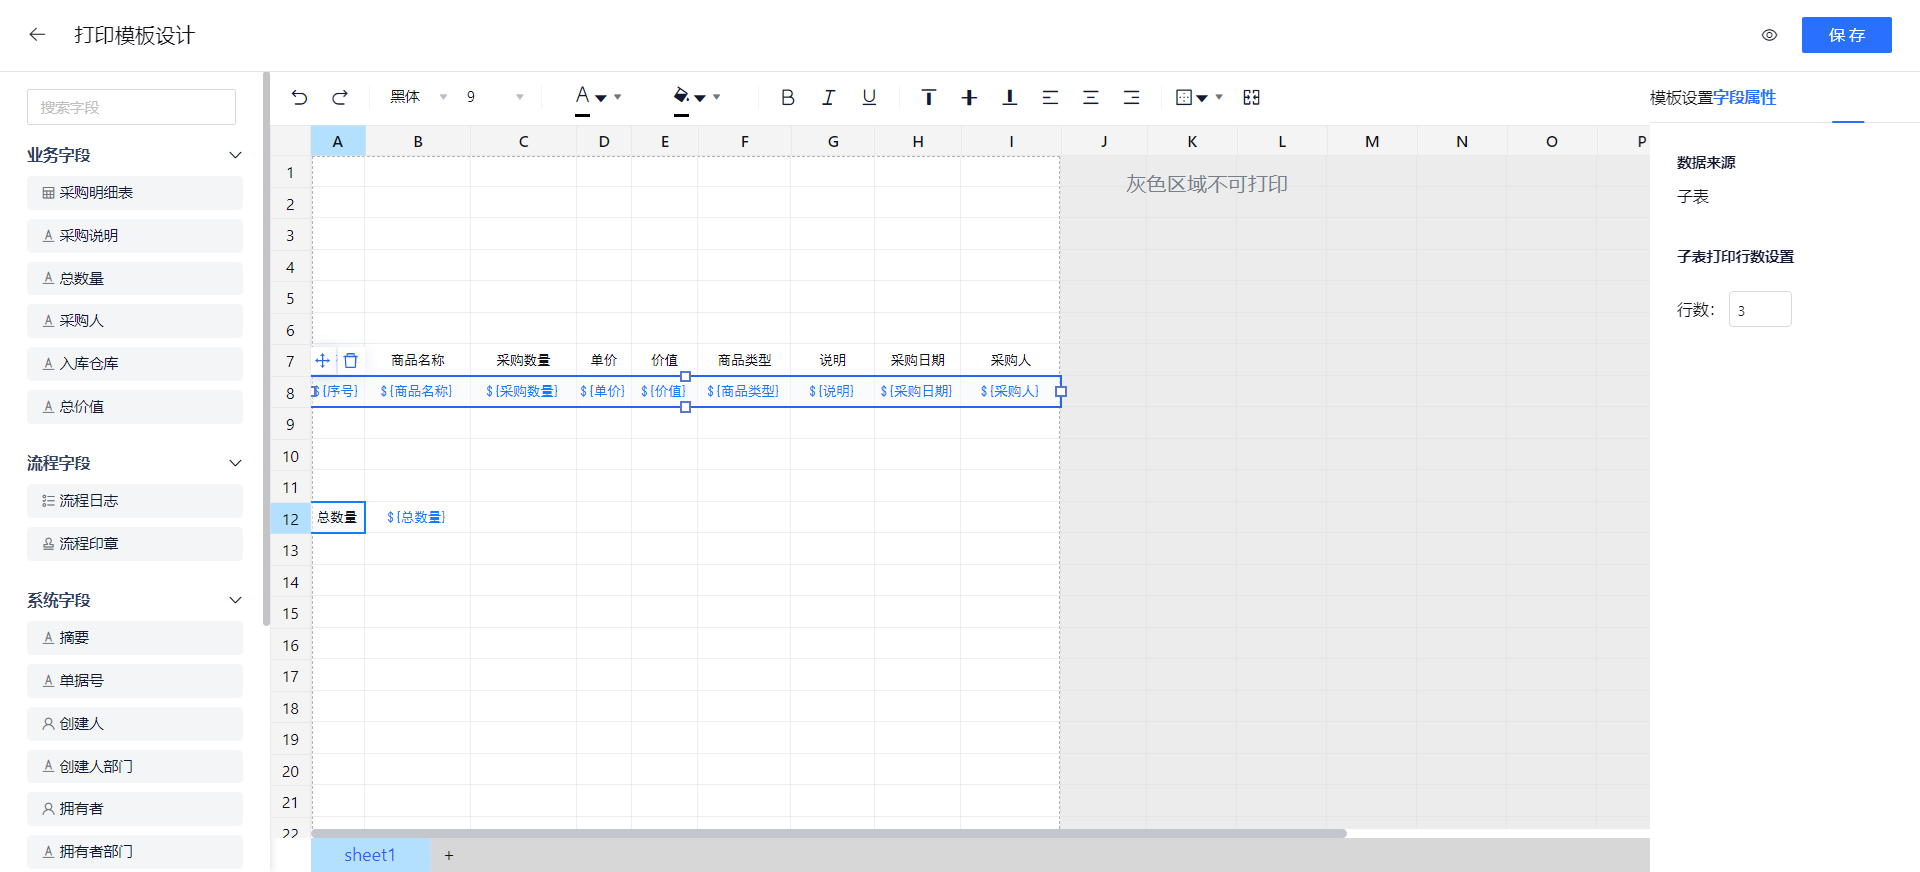Click the 采购日期 header cell
1920x872 pixels.
click(917, 360)
